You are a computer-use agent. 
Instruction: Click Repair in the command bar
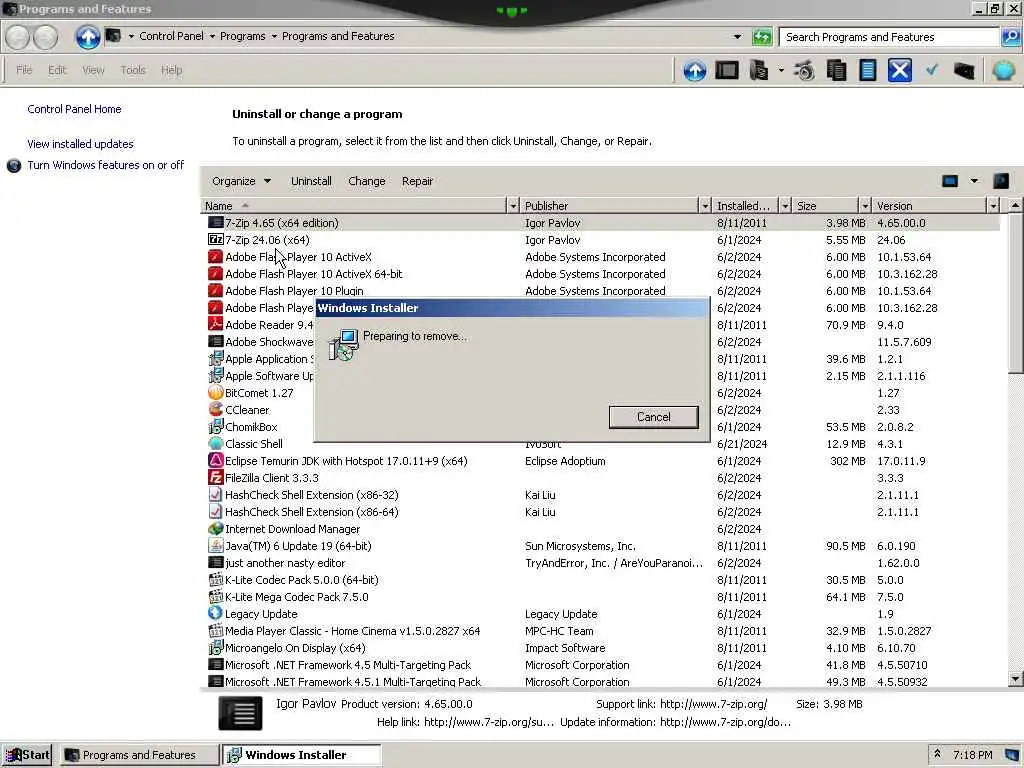(x=417, y=181)
